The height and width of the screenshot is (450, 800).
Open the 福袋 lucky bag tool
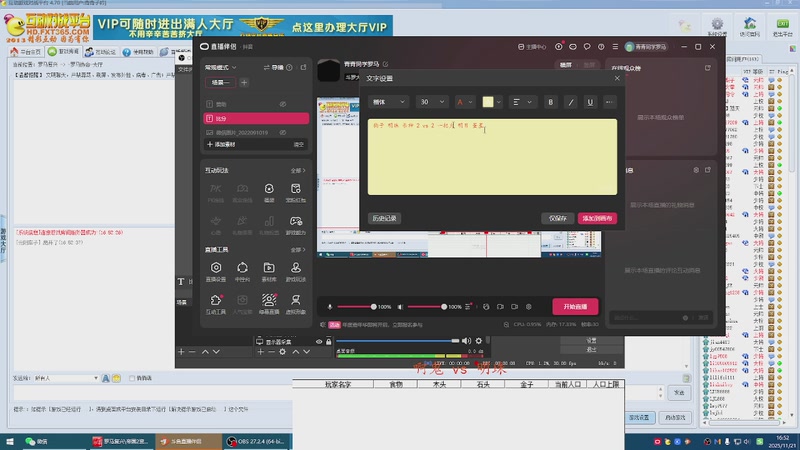269,193
